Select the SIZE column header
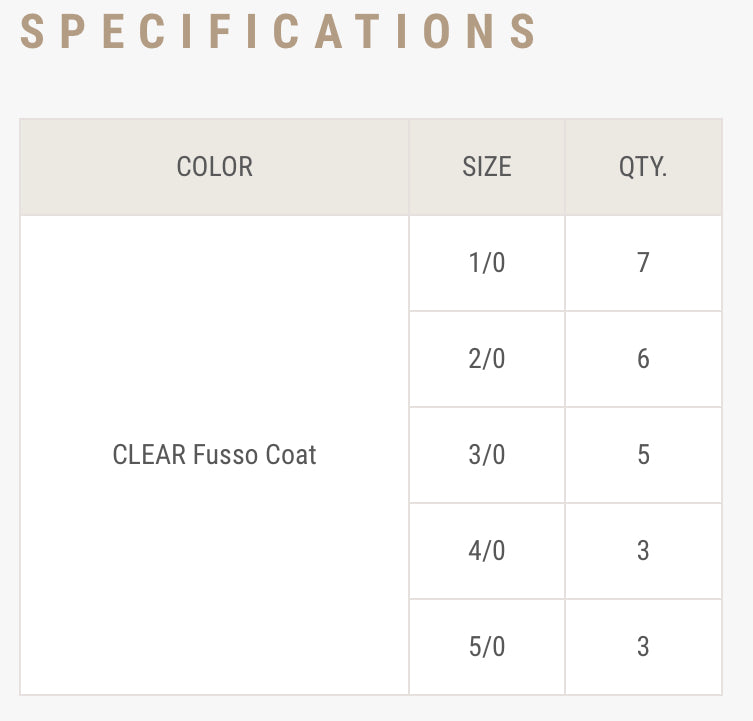 [487, 166]
